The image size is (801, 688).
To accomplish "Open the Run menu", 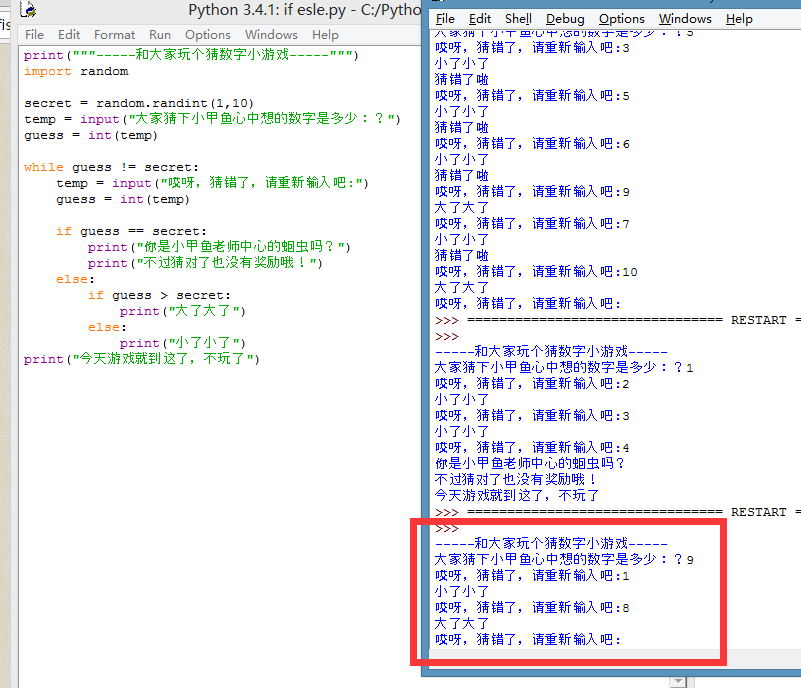I will (x=159, y=34).
